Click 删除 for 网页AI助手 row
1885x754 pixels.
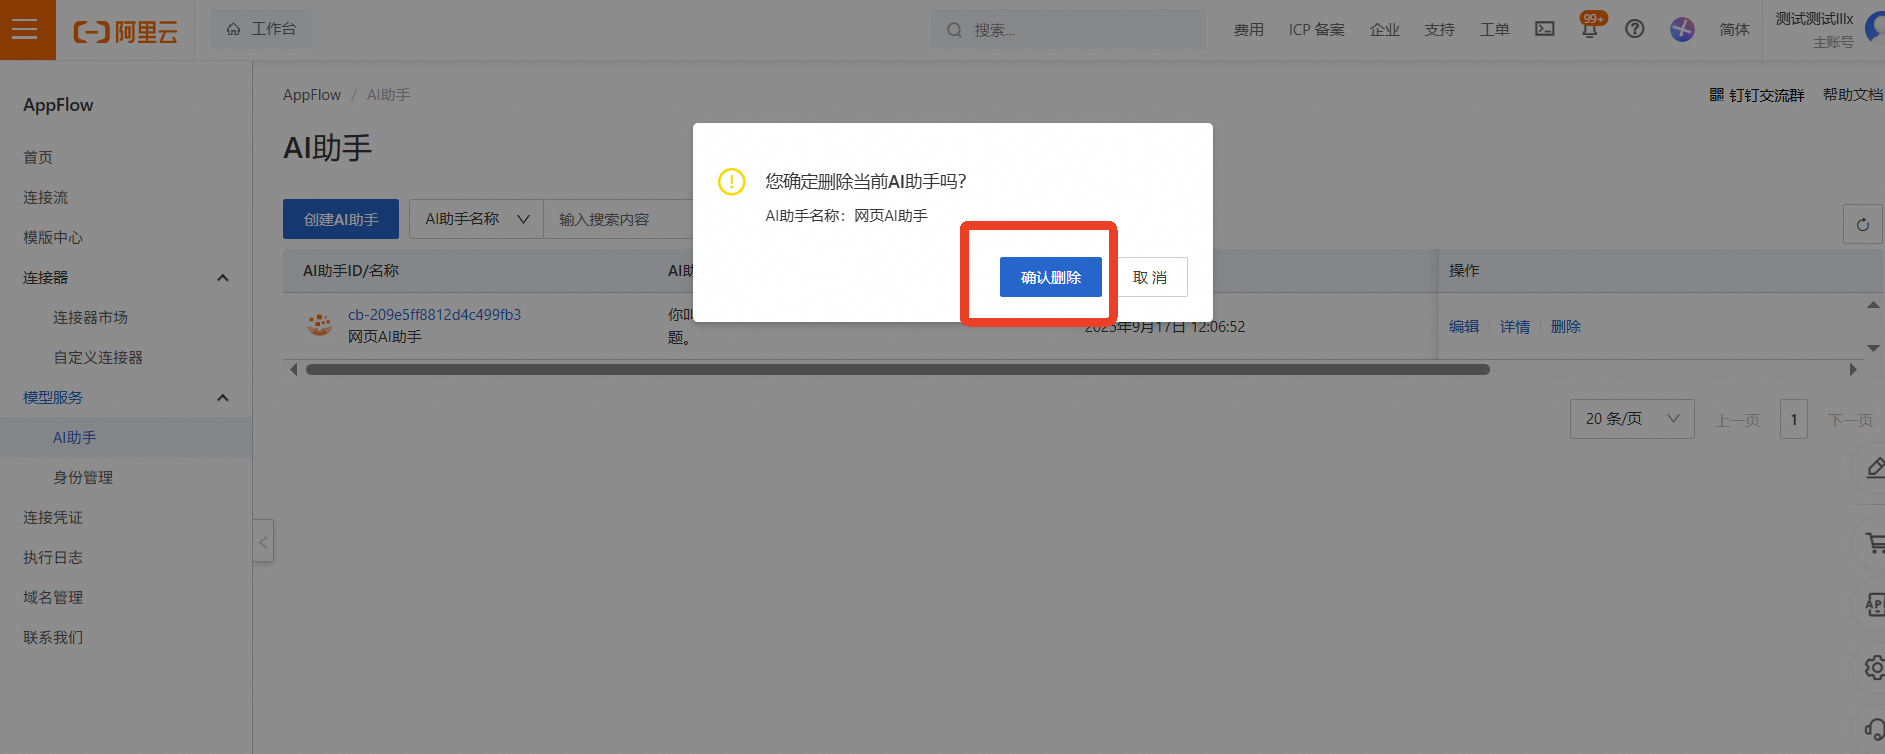(1566, 326)
